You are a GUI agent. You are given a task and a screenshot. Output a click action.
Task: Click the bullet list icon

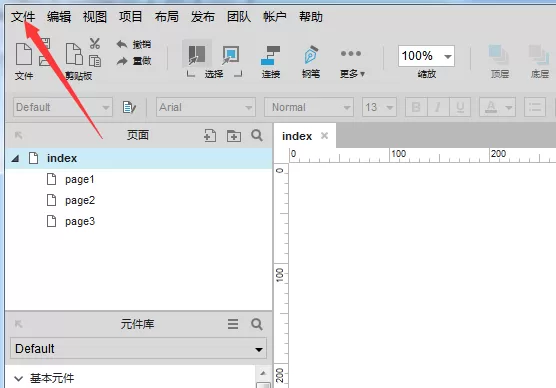tap(535, 107)
